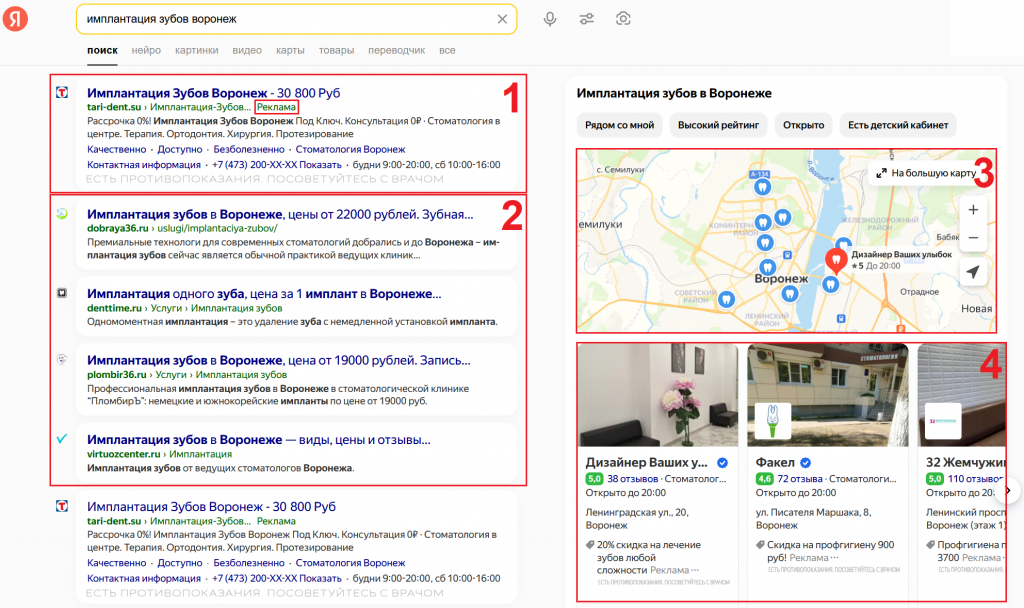Open 38 отзывов link
This screenshot has height=608, width=1024.
click(x=633, y=479)
